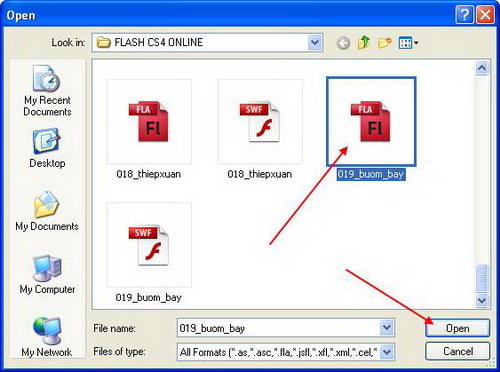
Task: Select the 019_buom_bay FLA file icon
Action: click(371, 122)
